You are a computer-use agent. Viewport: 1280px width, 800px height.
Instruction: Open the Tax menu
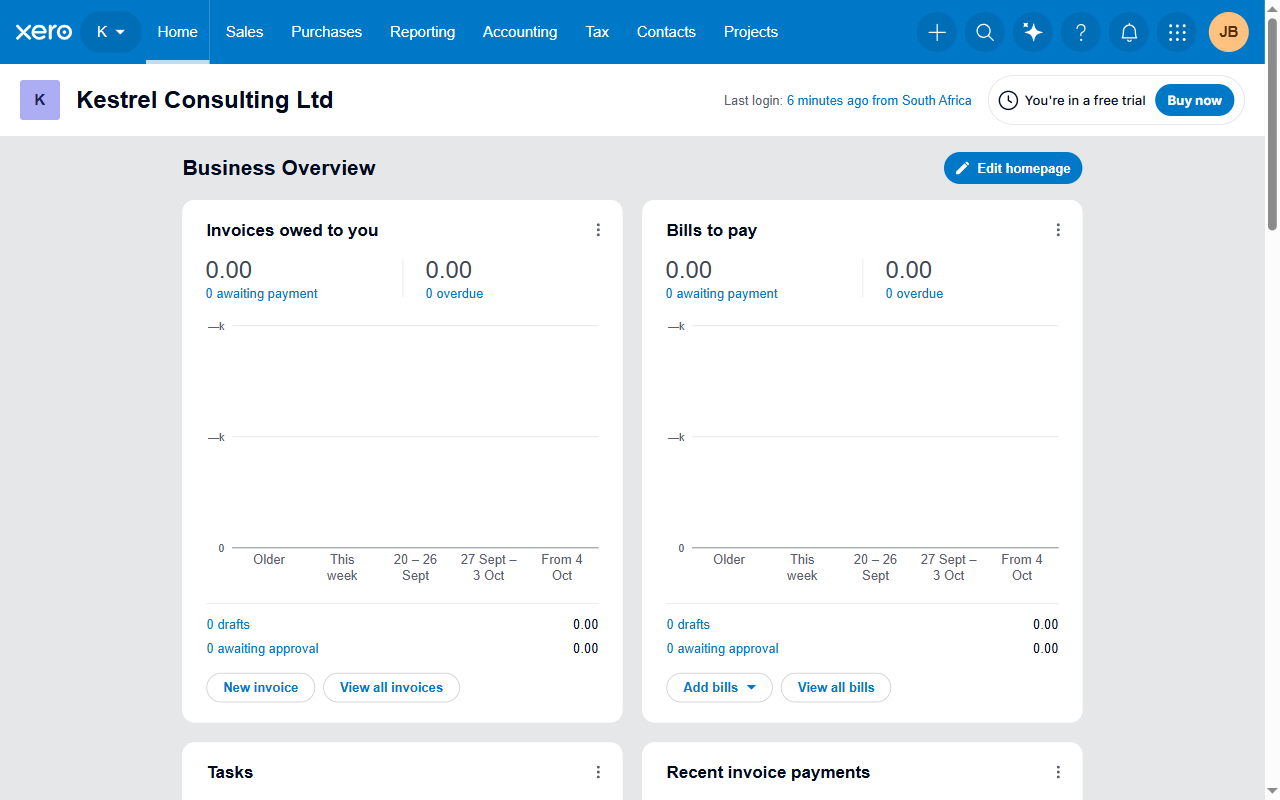(x=597, y=32)
